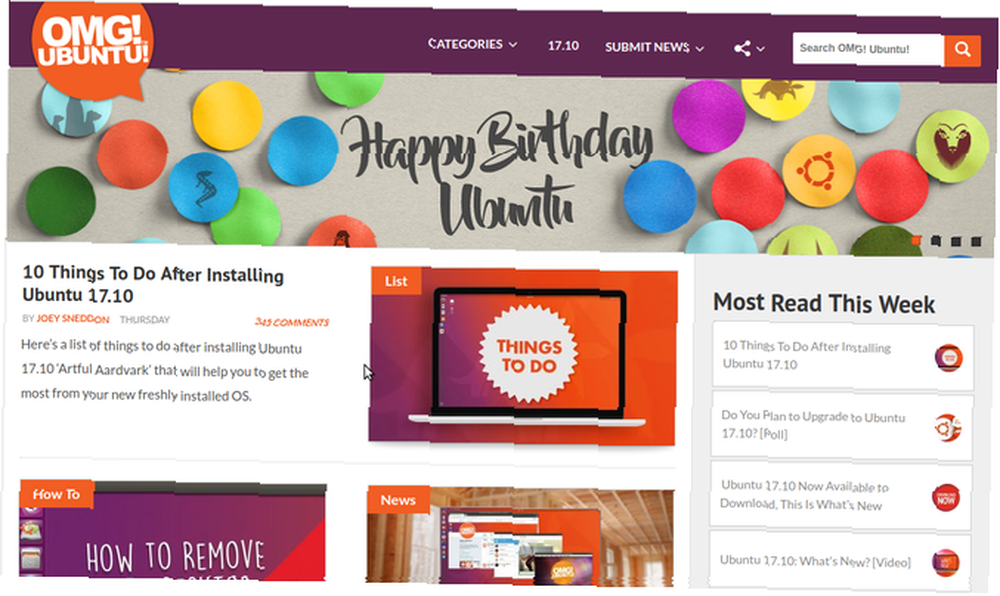Expand the Submit News dropdown arrow
The width and height of the screenshot is (1000, 596).
click(700, 48)
